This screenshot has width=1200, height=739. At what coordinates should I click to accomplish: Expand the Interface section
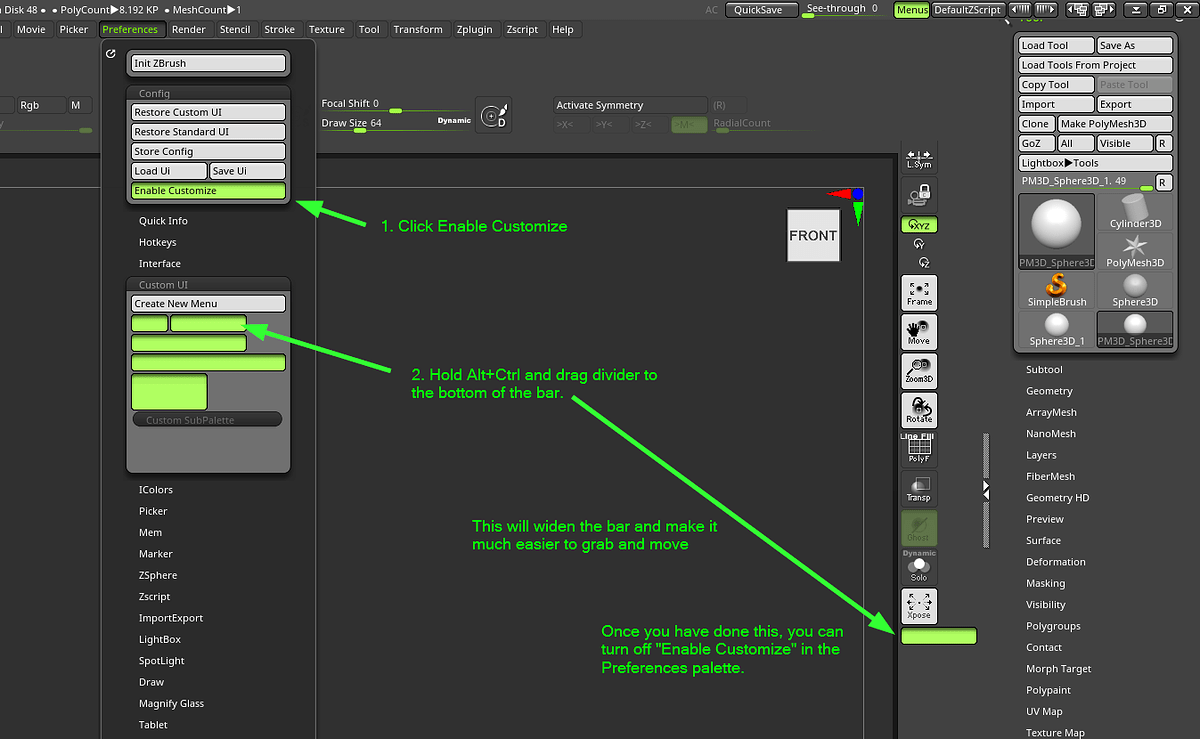click(160, 264)
